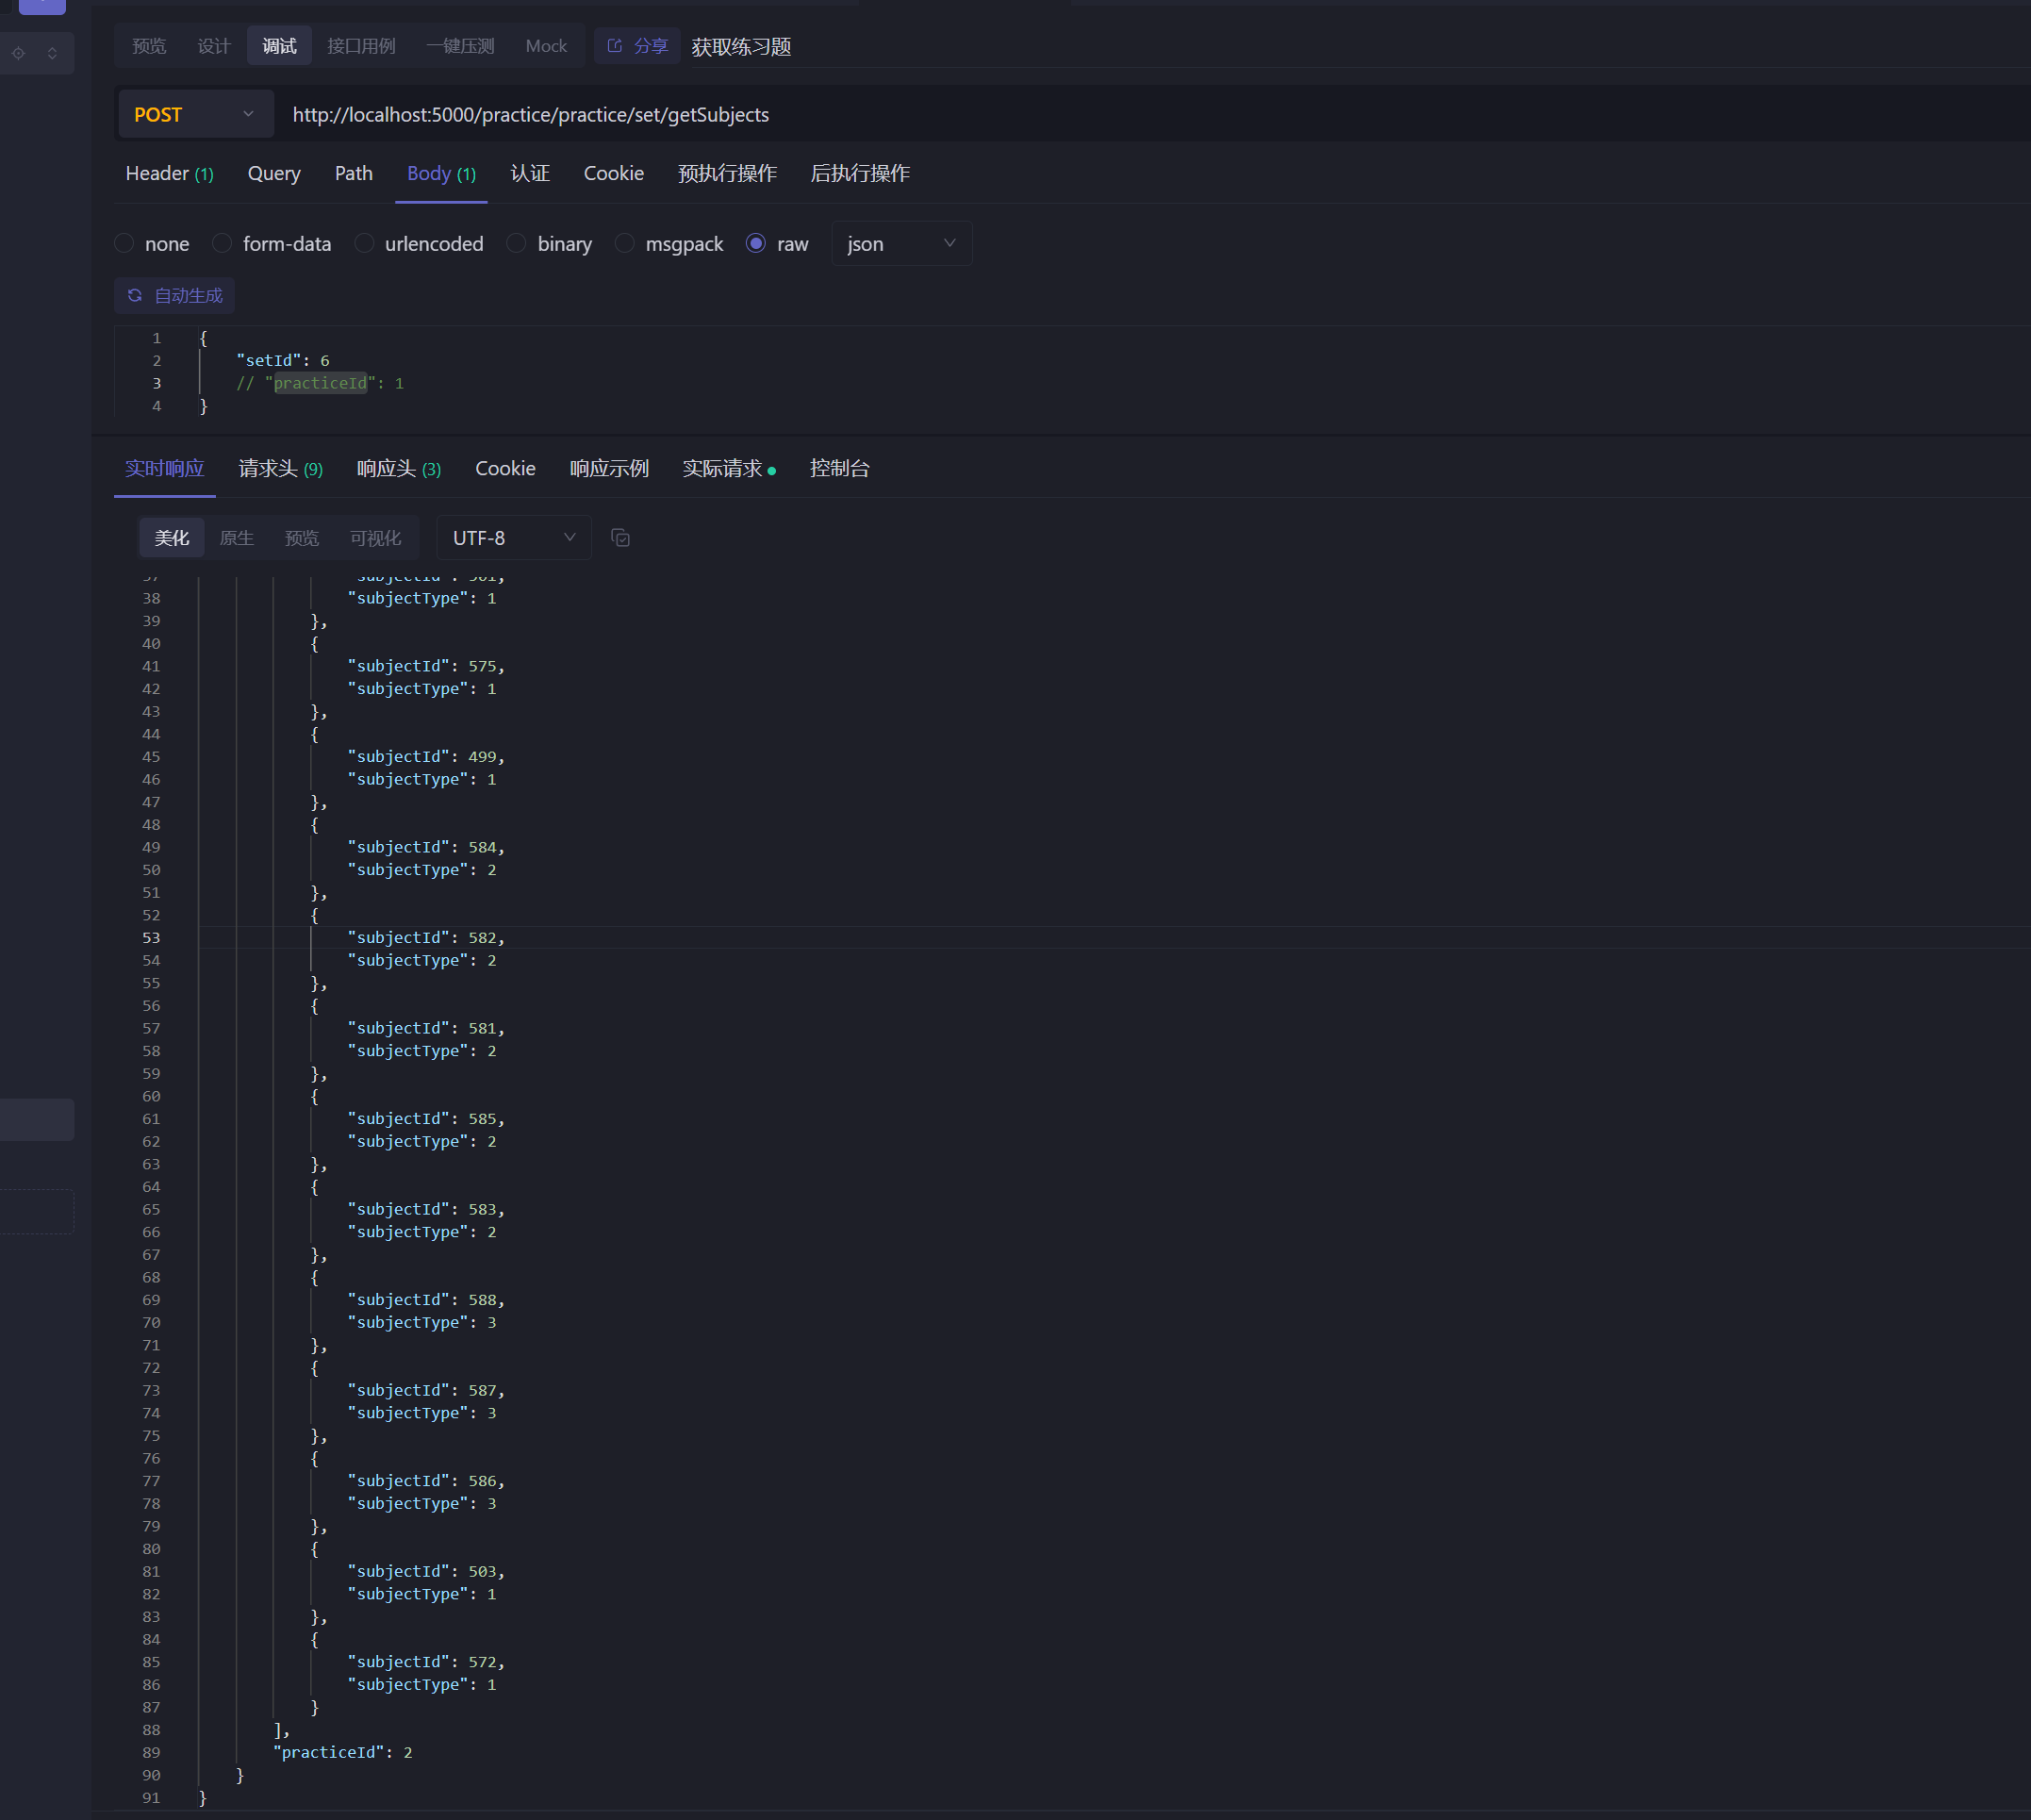Click the commented practiceId line in body editor
2031x1820 pixels.
point(320,383)
